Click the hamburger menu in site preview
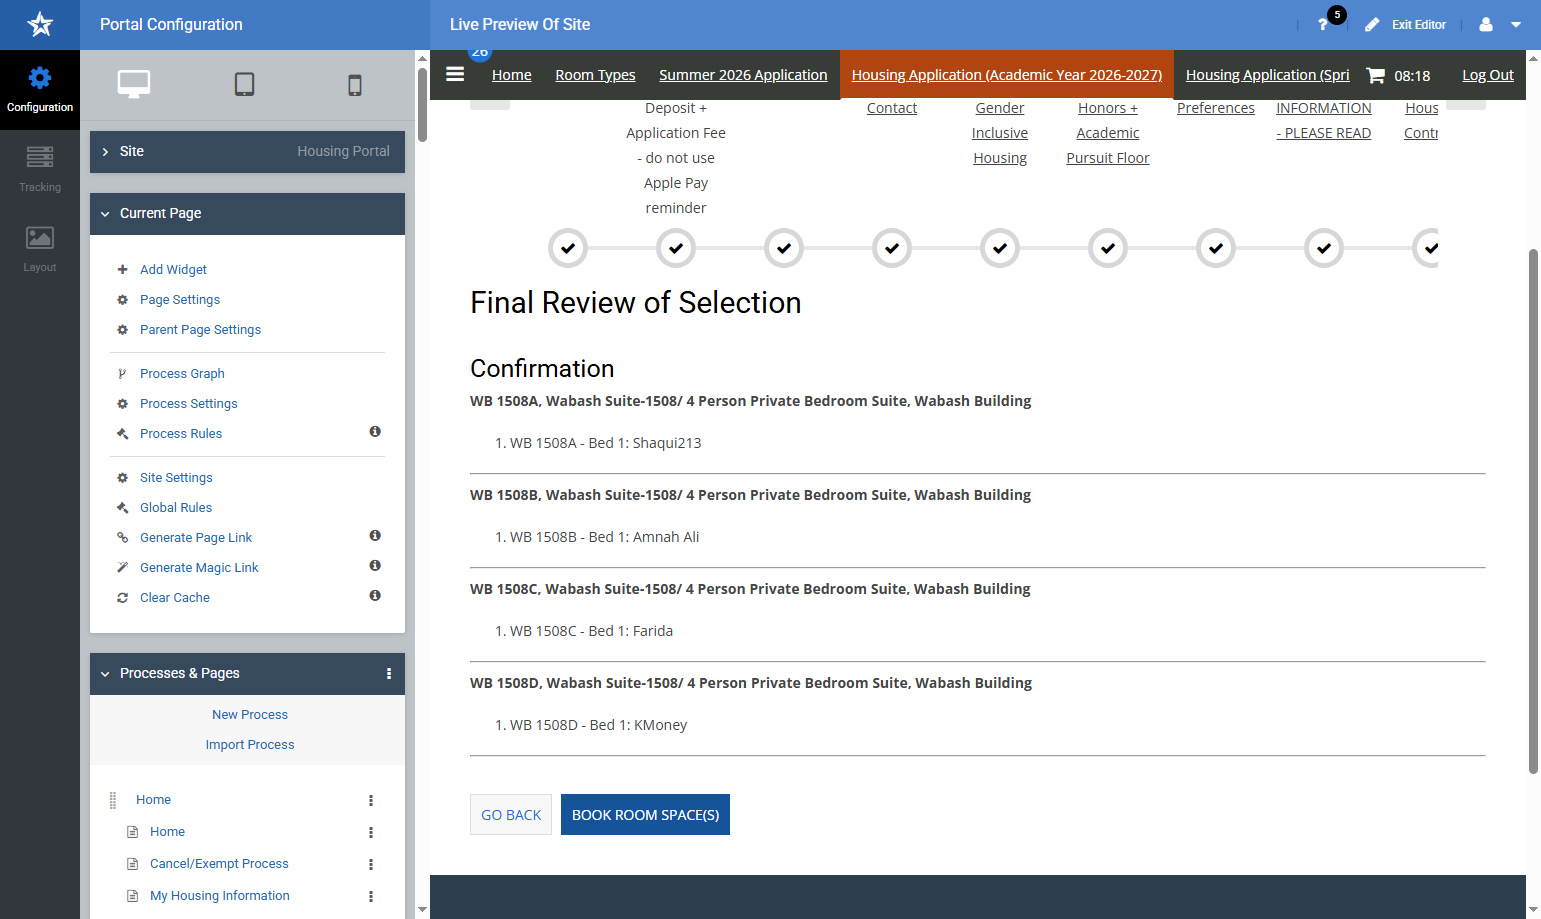The height and width of the screenshot is (919, 1541). (455, 74)
